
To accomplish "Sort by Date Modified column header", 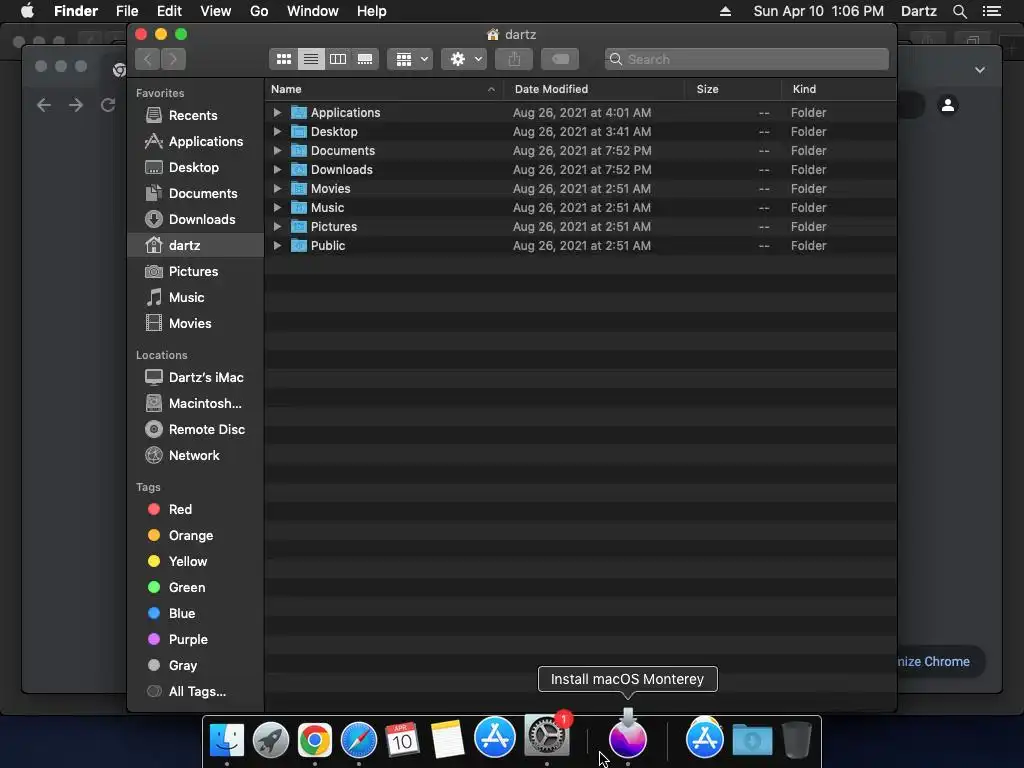I will [594, 89].
